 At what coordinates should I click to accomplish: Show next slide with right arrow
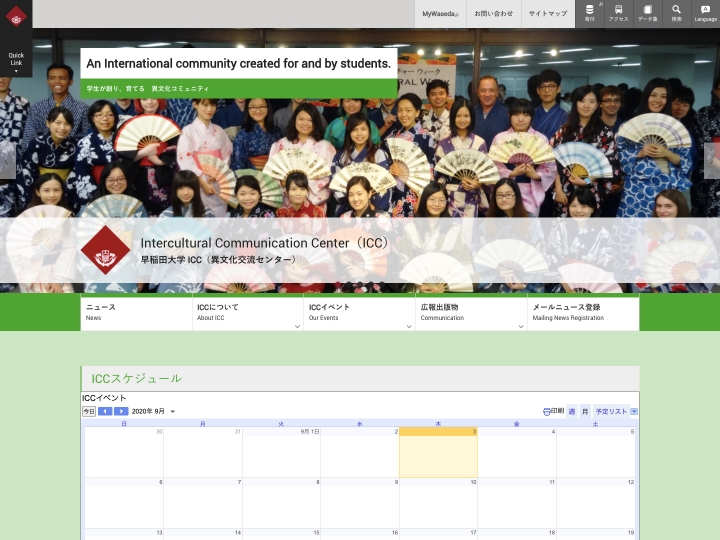pos(712,161)
